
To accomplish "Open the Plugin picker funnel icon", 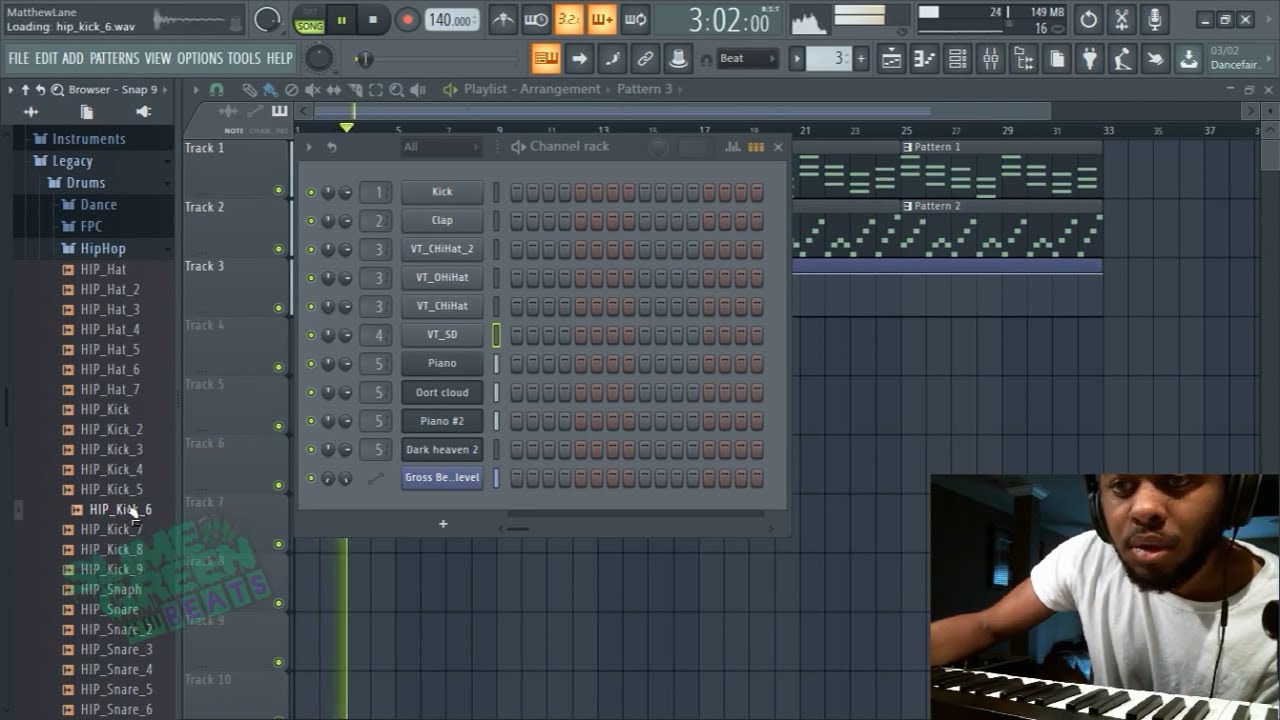I will [1089, 59].
